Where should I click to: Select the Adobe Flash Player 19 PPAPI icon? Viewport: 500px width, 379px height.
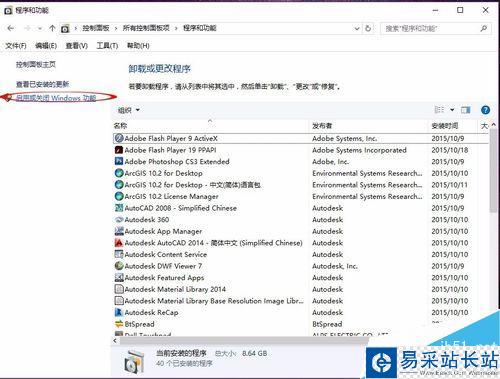(x=119, y=150)
